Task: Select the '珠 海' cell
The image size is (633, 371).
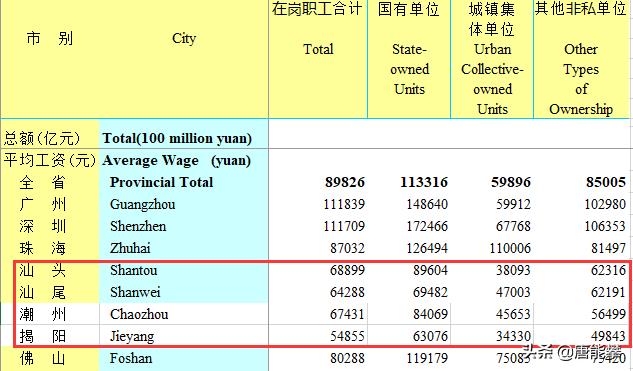Action: 42,248
